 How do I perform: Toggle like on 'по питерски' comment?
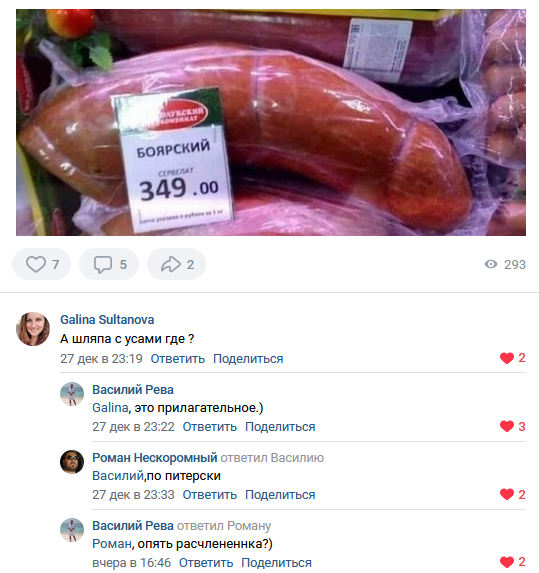coord(507,494)
